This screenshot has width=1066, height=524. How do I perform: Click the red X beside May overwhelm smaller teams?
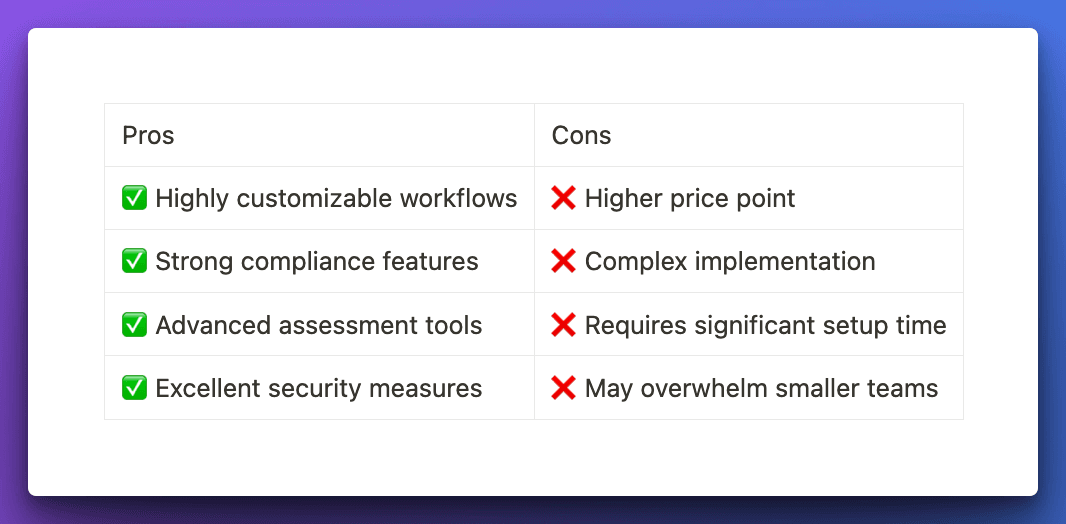(x=563, y=388)
